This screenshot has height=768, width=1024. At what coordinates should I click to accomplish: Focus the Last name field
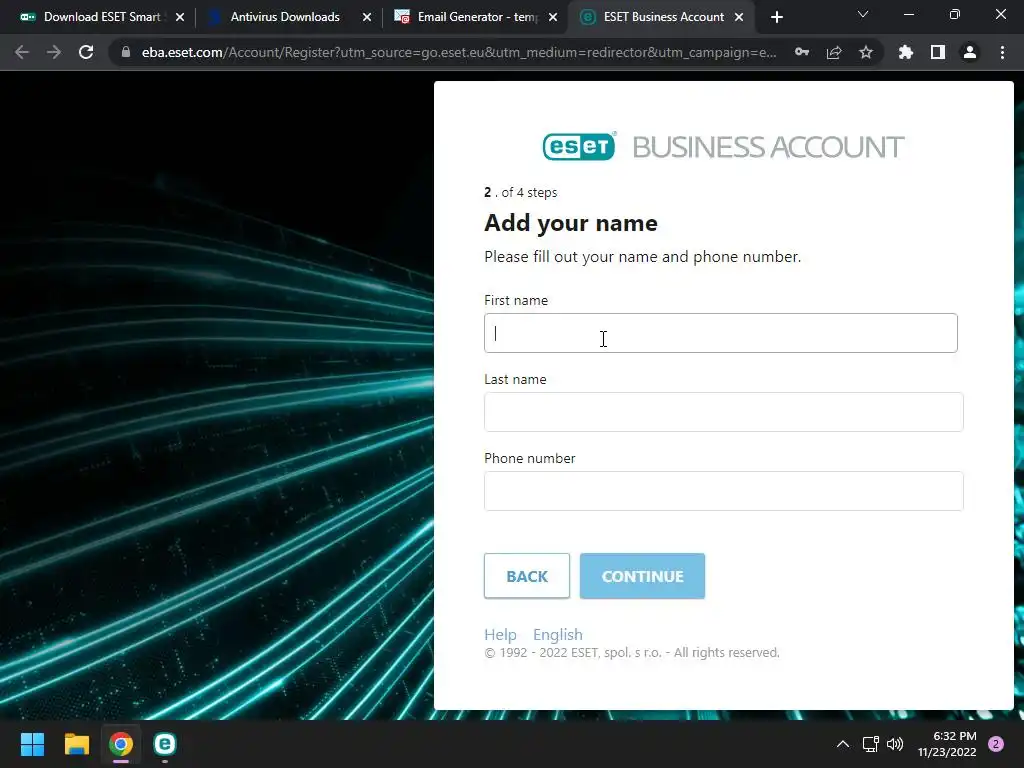pyautogui.click(x=723, y=412)
